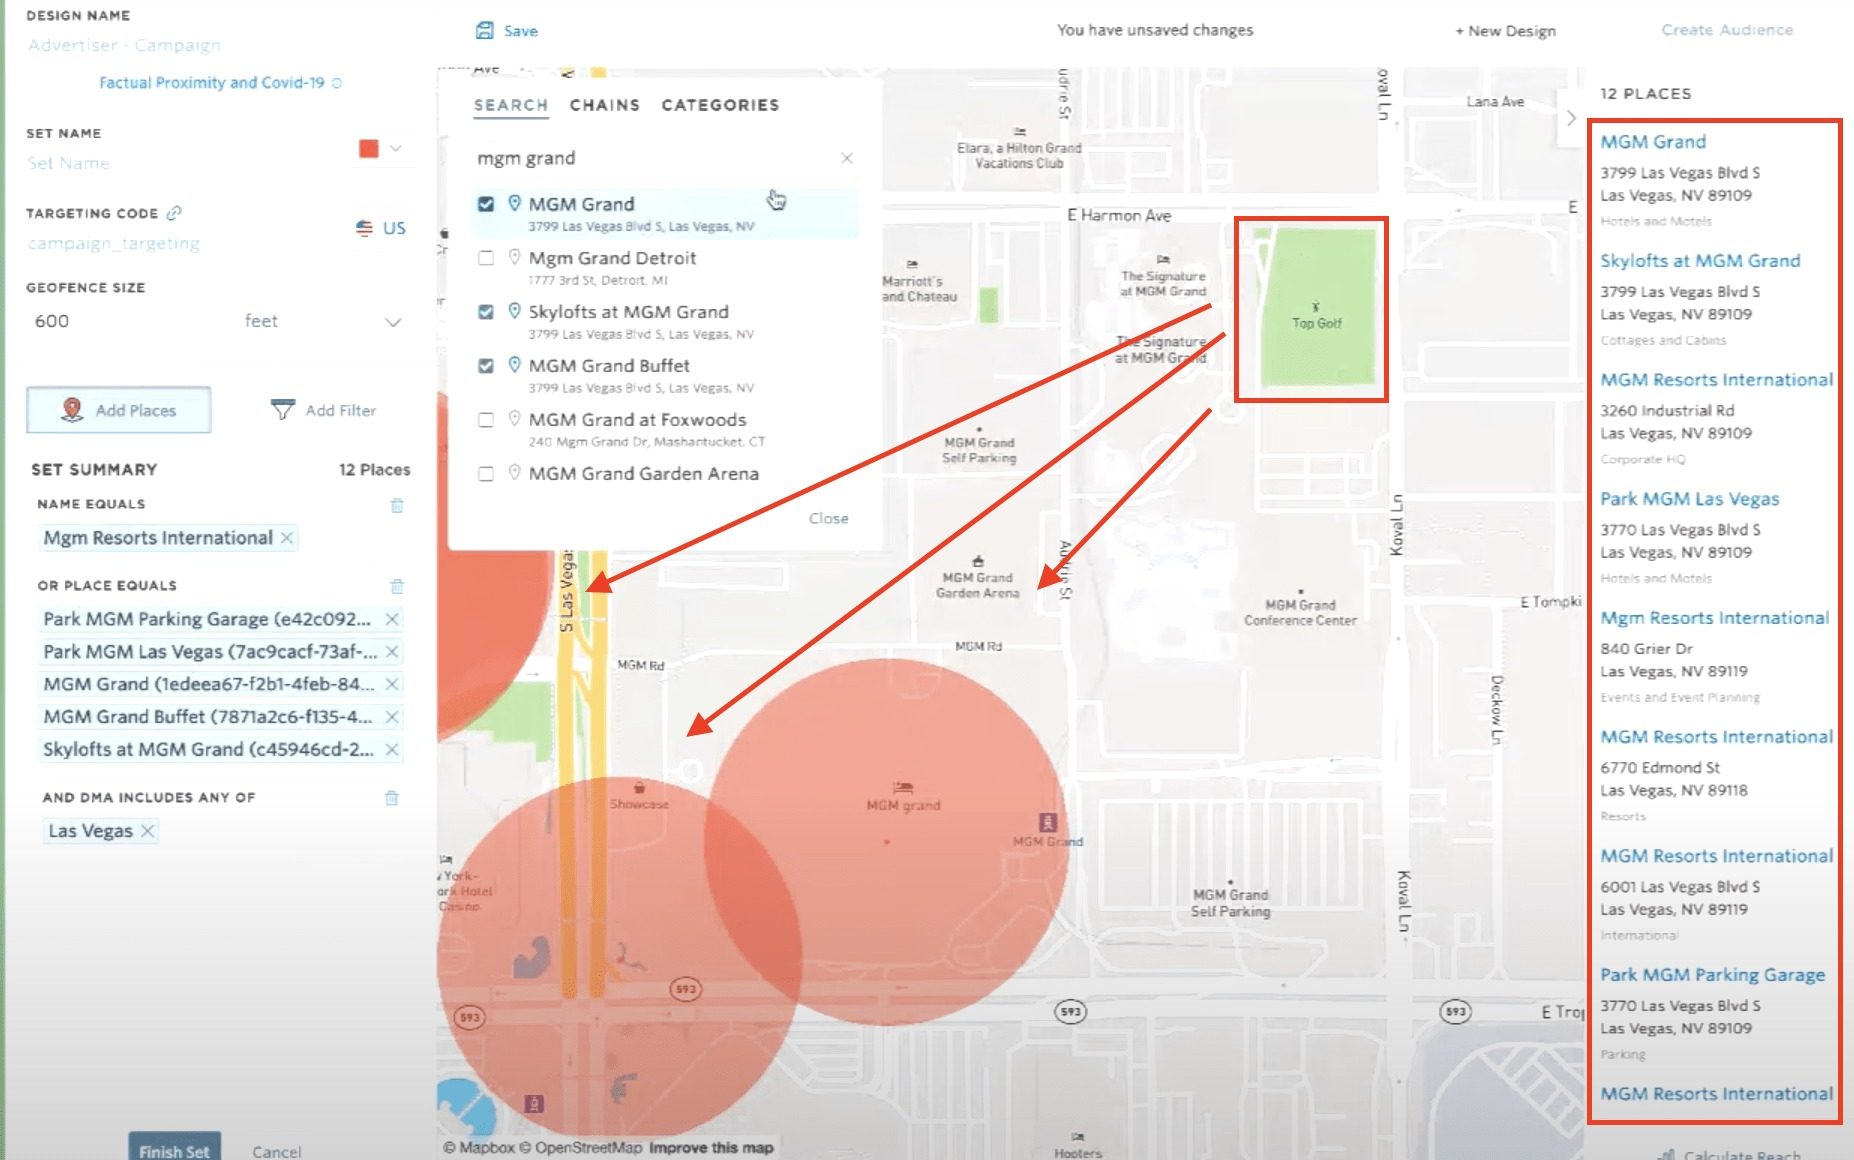Uncheck Skylofts at MGM Grand result
The height and width of the screenshot is (1160, 1854).
pyautogui.click(x=486, y=312)
